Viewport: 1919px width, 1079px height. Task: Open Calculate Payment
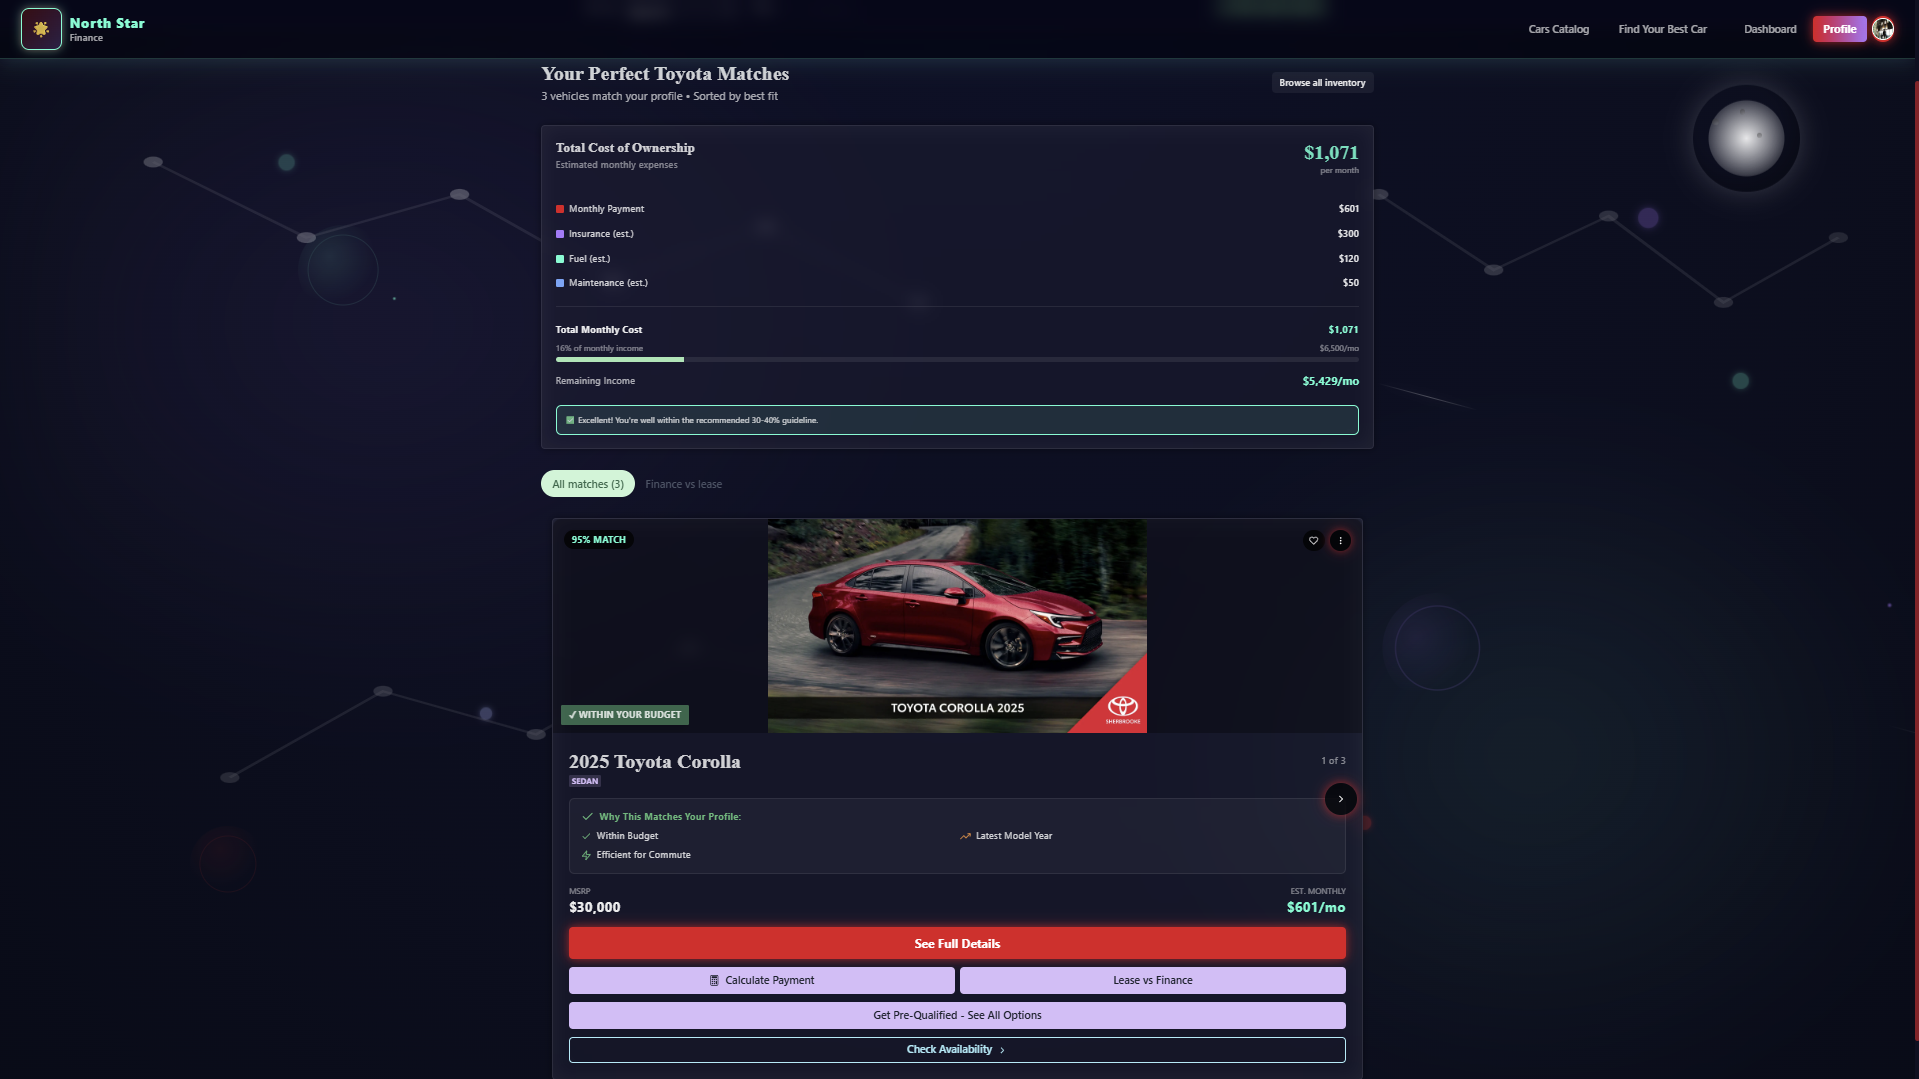762,981
